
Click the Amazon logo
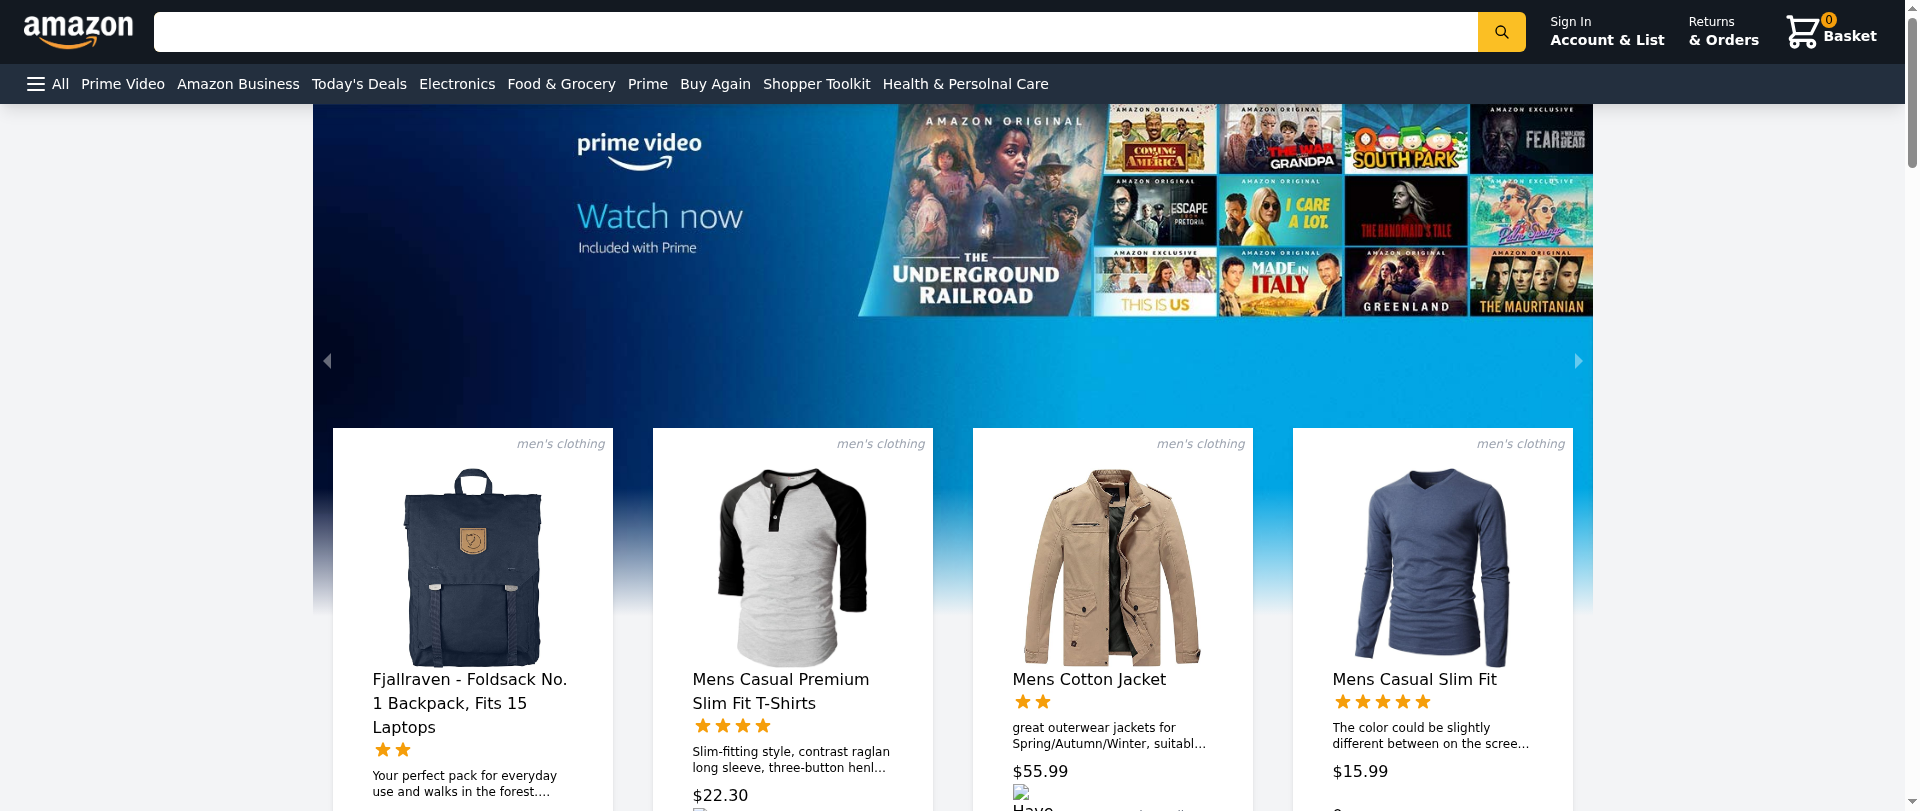pos(78,32)
